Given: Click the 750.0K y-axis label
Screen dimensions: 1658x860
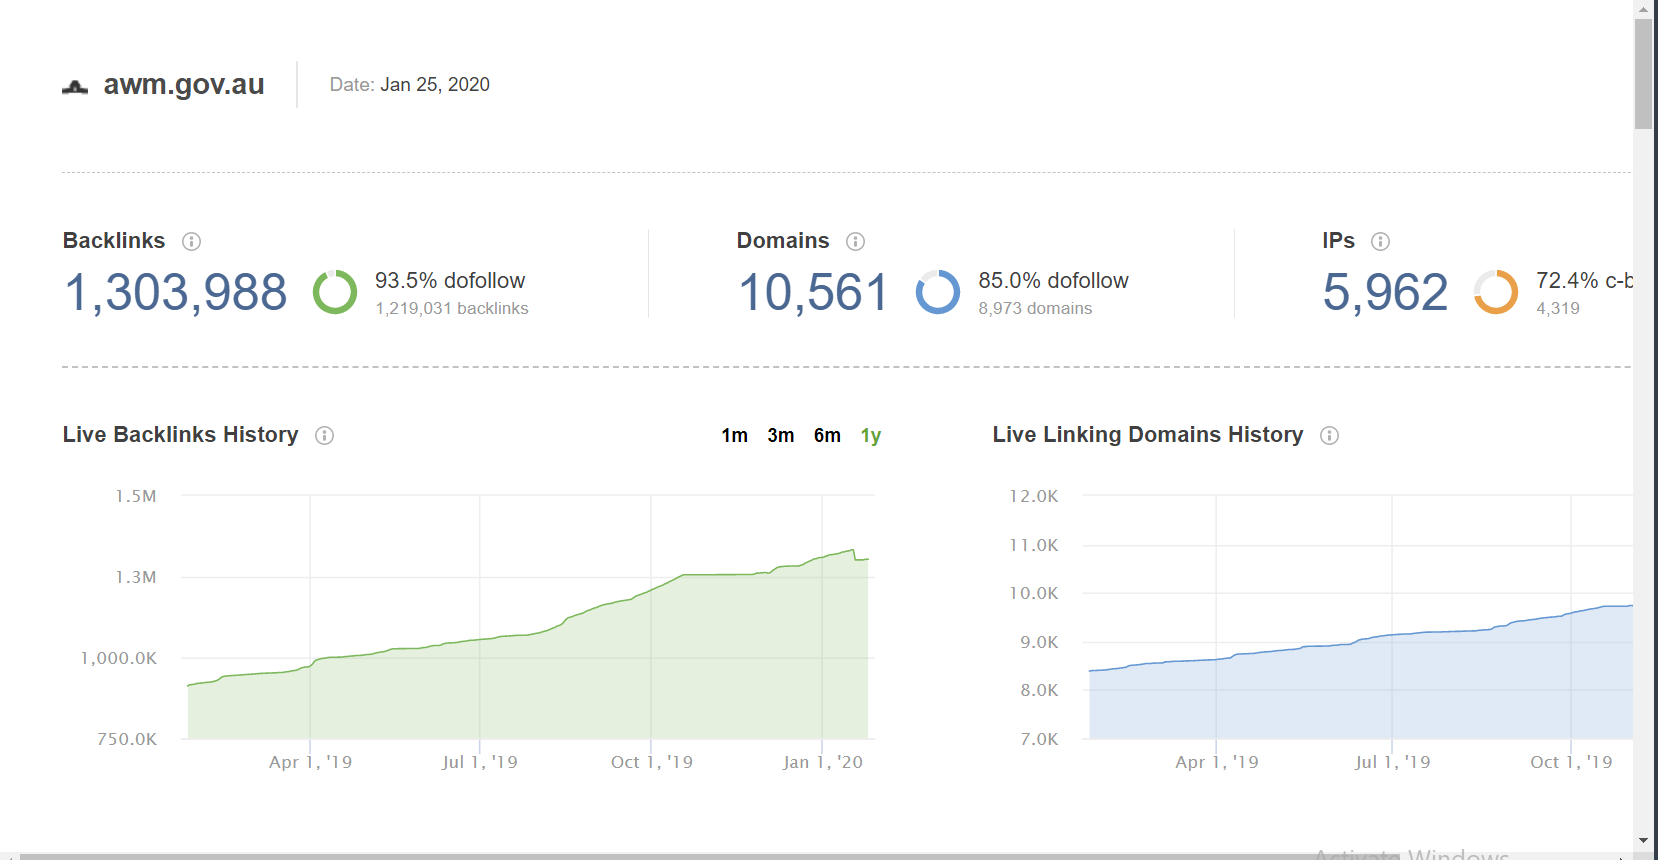Looking at the screenshot, I should [x=127, y=739].
